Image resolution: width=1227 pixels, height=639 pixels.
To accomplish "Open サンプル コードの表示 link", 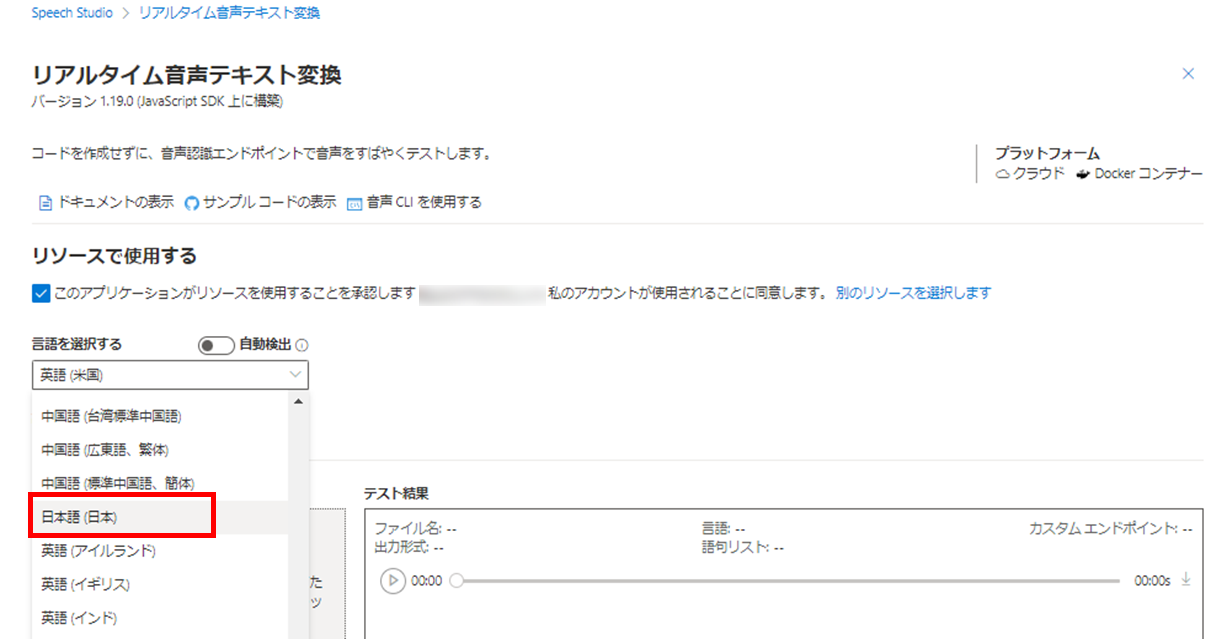I will pos(269,202).
